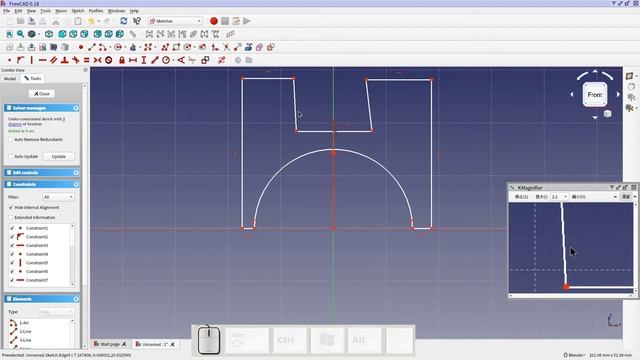Open the Edit menu
This screenshot has width=640, height=360.
tap(18, 11)
